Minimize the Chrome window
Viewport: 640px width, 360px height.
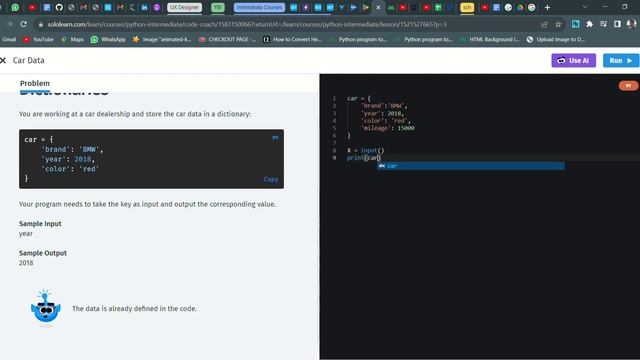pyautogui.click(x=605, y=7)
